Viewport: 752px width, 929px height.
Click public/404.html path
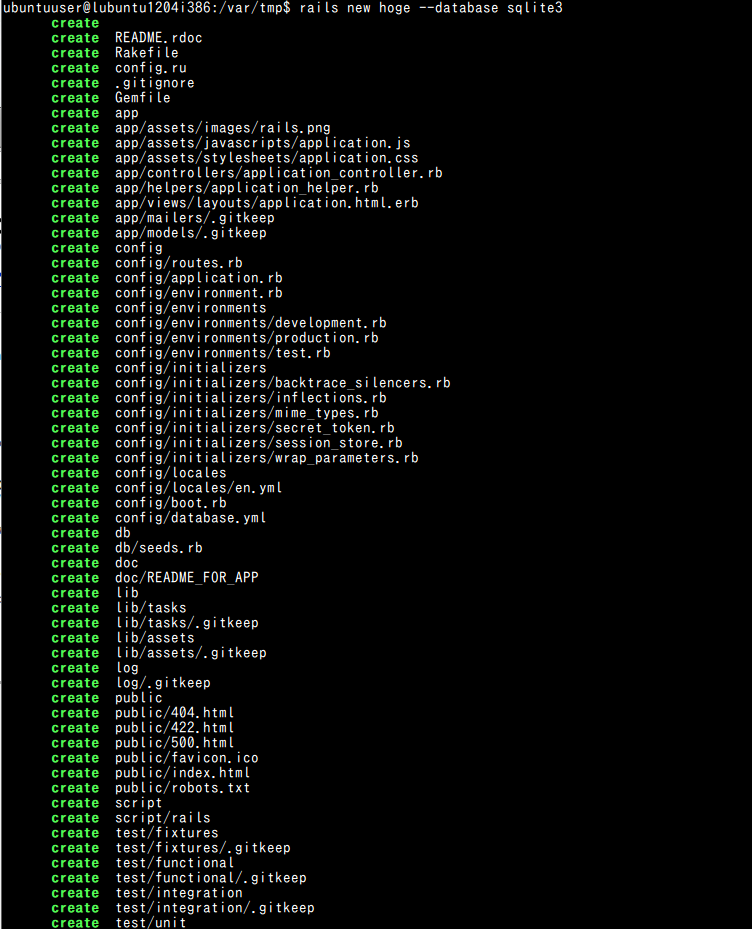pos(175,713)
